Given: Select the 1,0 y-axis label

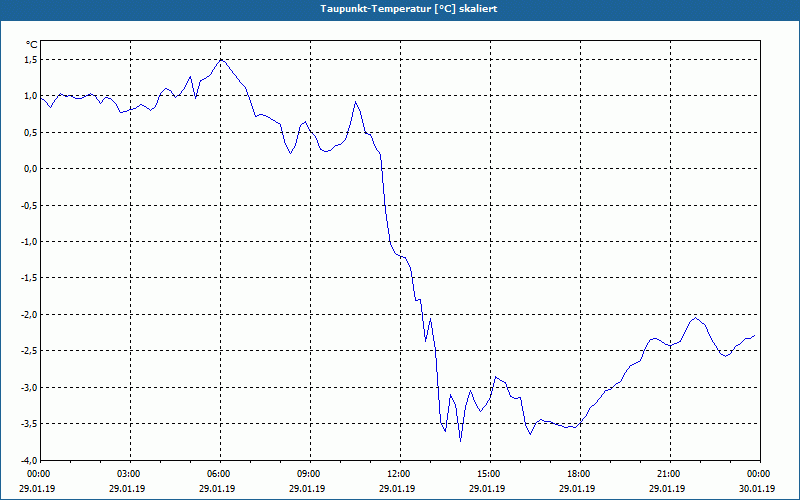Looking at the screenshot, I should pos(31,96).
